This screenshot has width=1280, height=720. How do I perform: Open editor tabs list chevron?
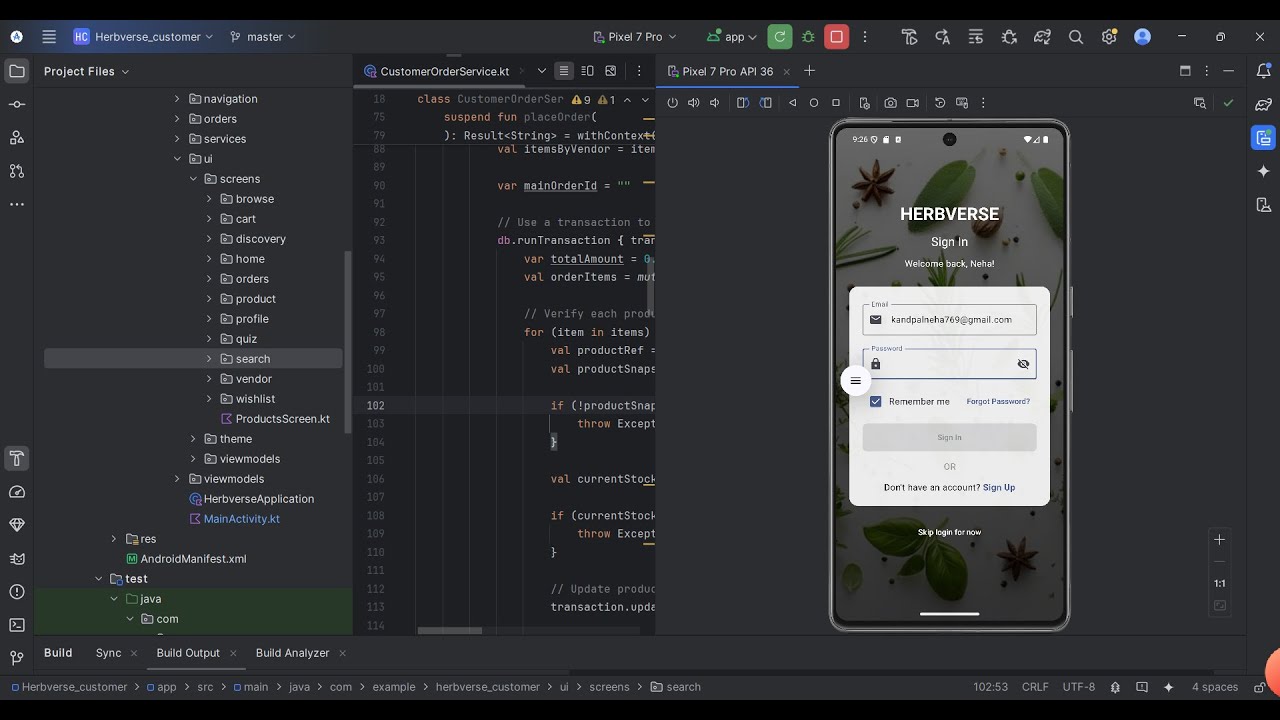(x=542, y=71)
